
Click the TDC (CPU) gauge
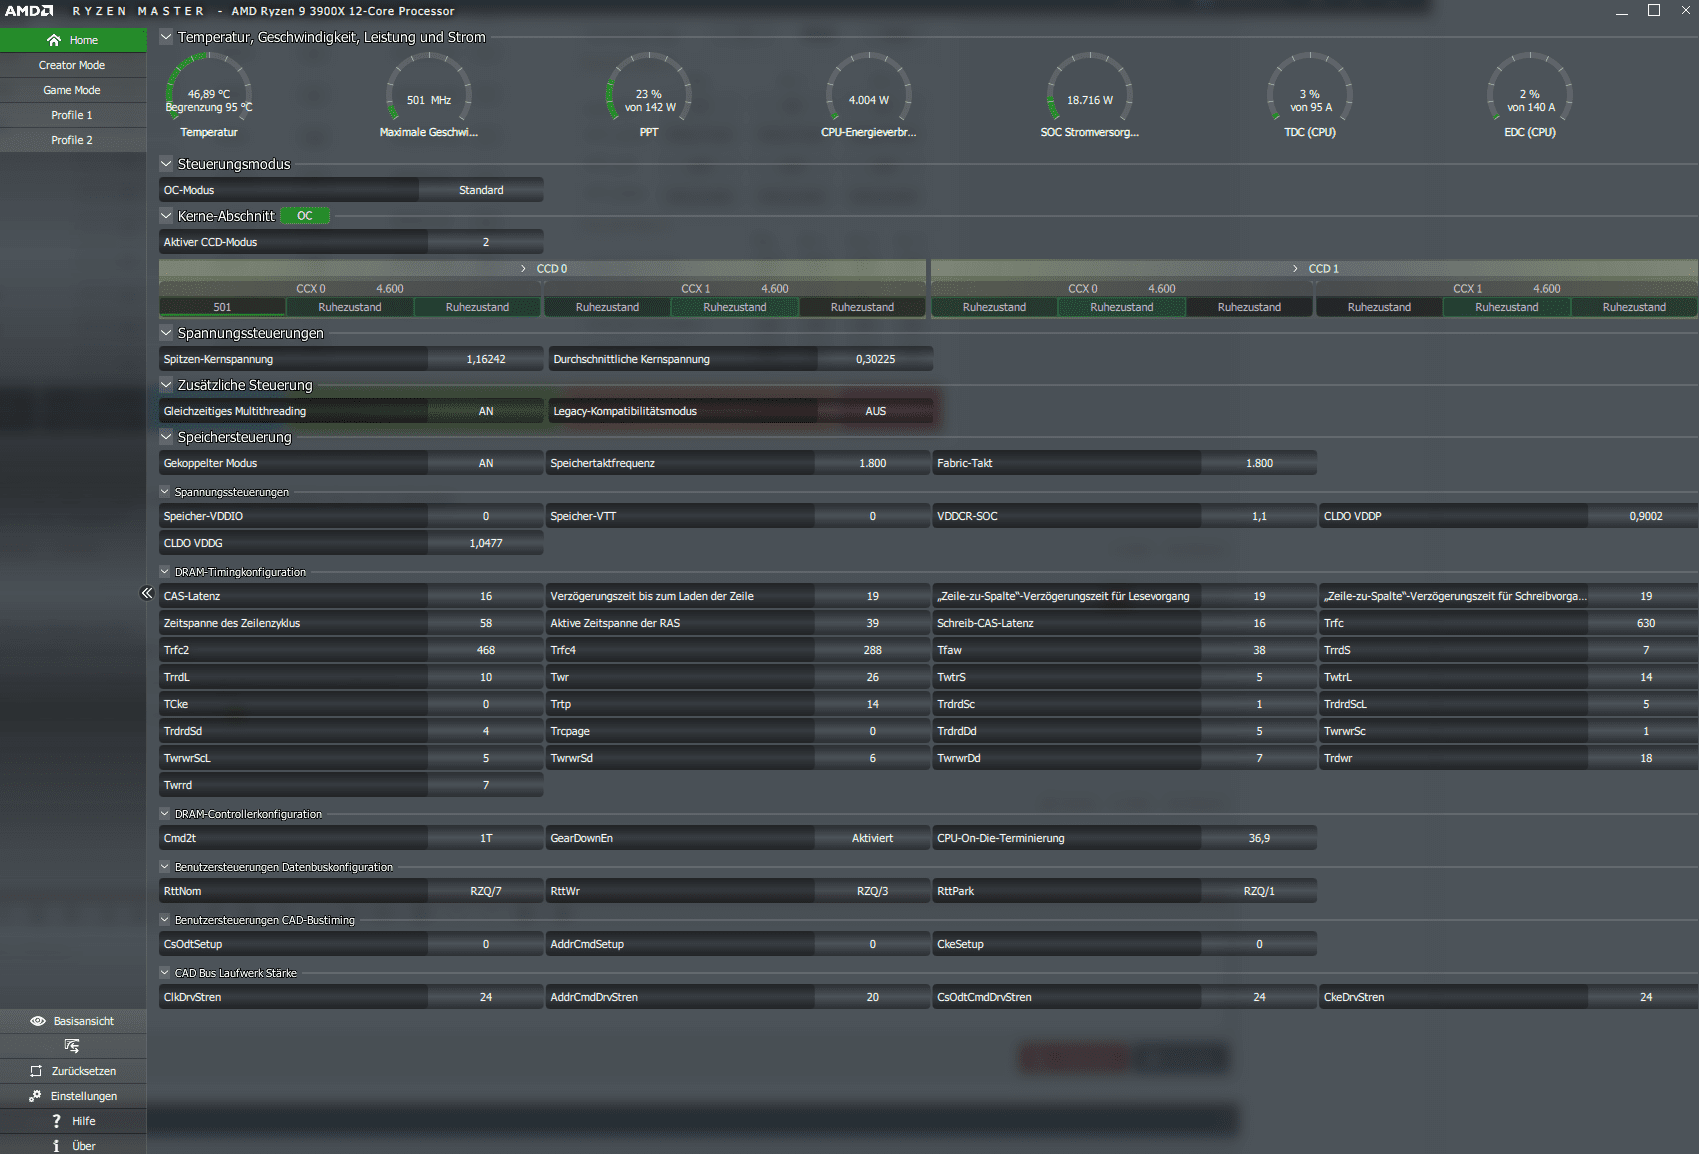point(1310,97)
